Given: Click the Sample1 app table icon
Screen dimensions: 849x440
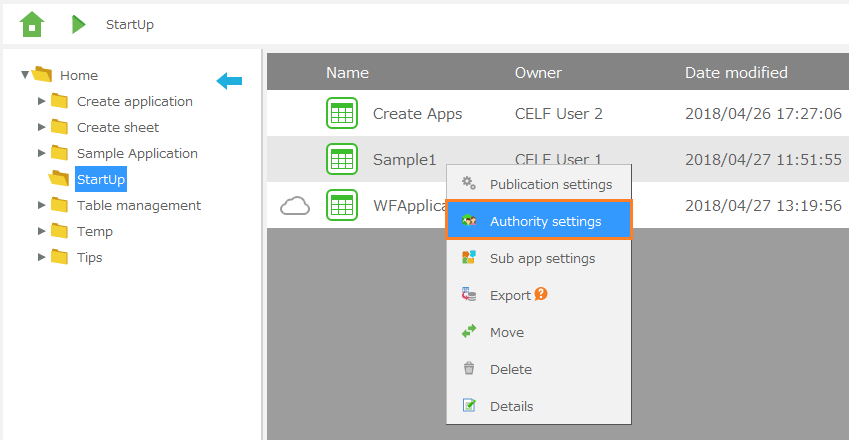Looking at the screenshot, I should click(342, 159).
